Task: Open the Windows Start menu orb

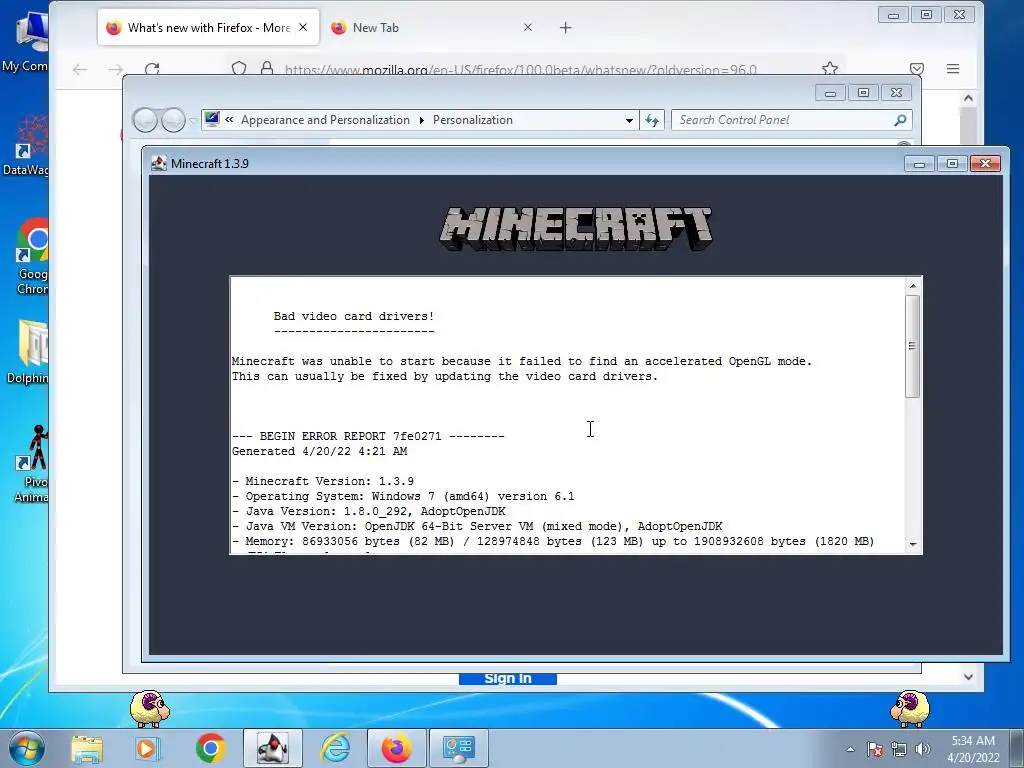Action: click(27, 748)
